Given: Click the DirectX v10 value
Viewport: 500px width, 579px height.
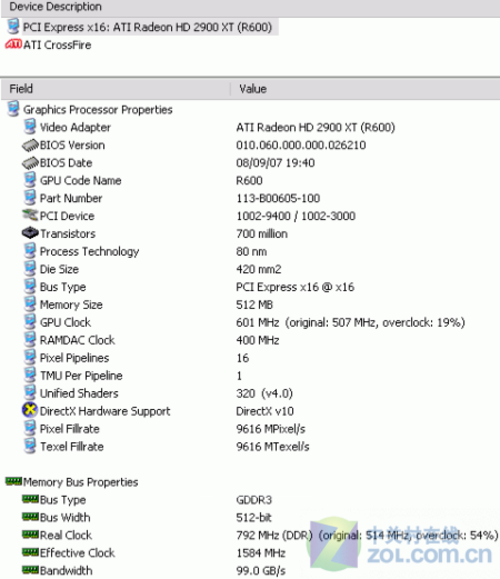Looking at the screenshot, I should pyautogui.click(x=265, y=411).
